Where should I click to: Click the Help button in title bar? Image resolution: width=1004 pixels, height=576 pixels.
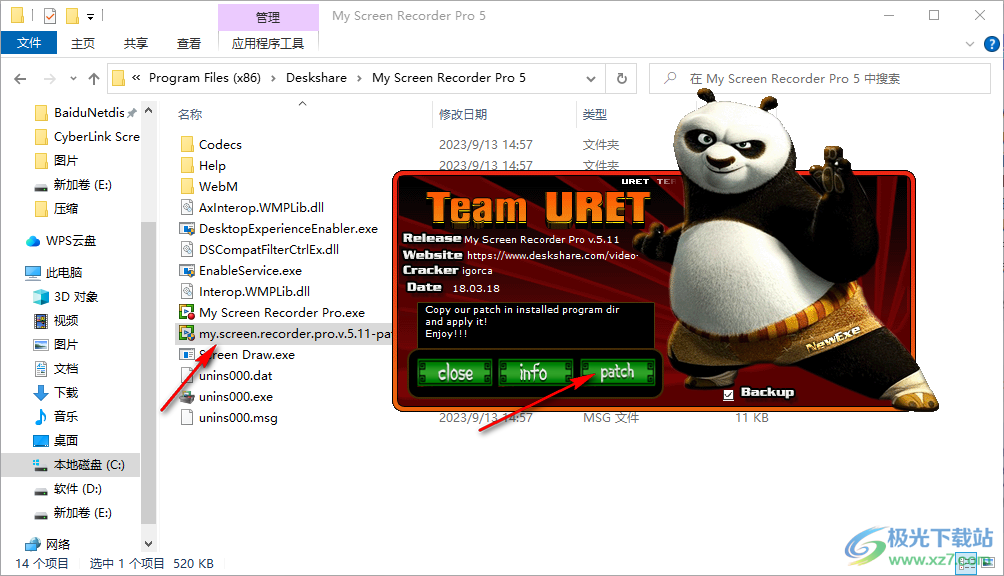tap(990, 43)
